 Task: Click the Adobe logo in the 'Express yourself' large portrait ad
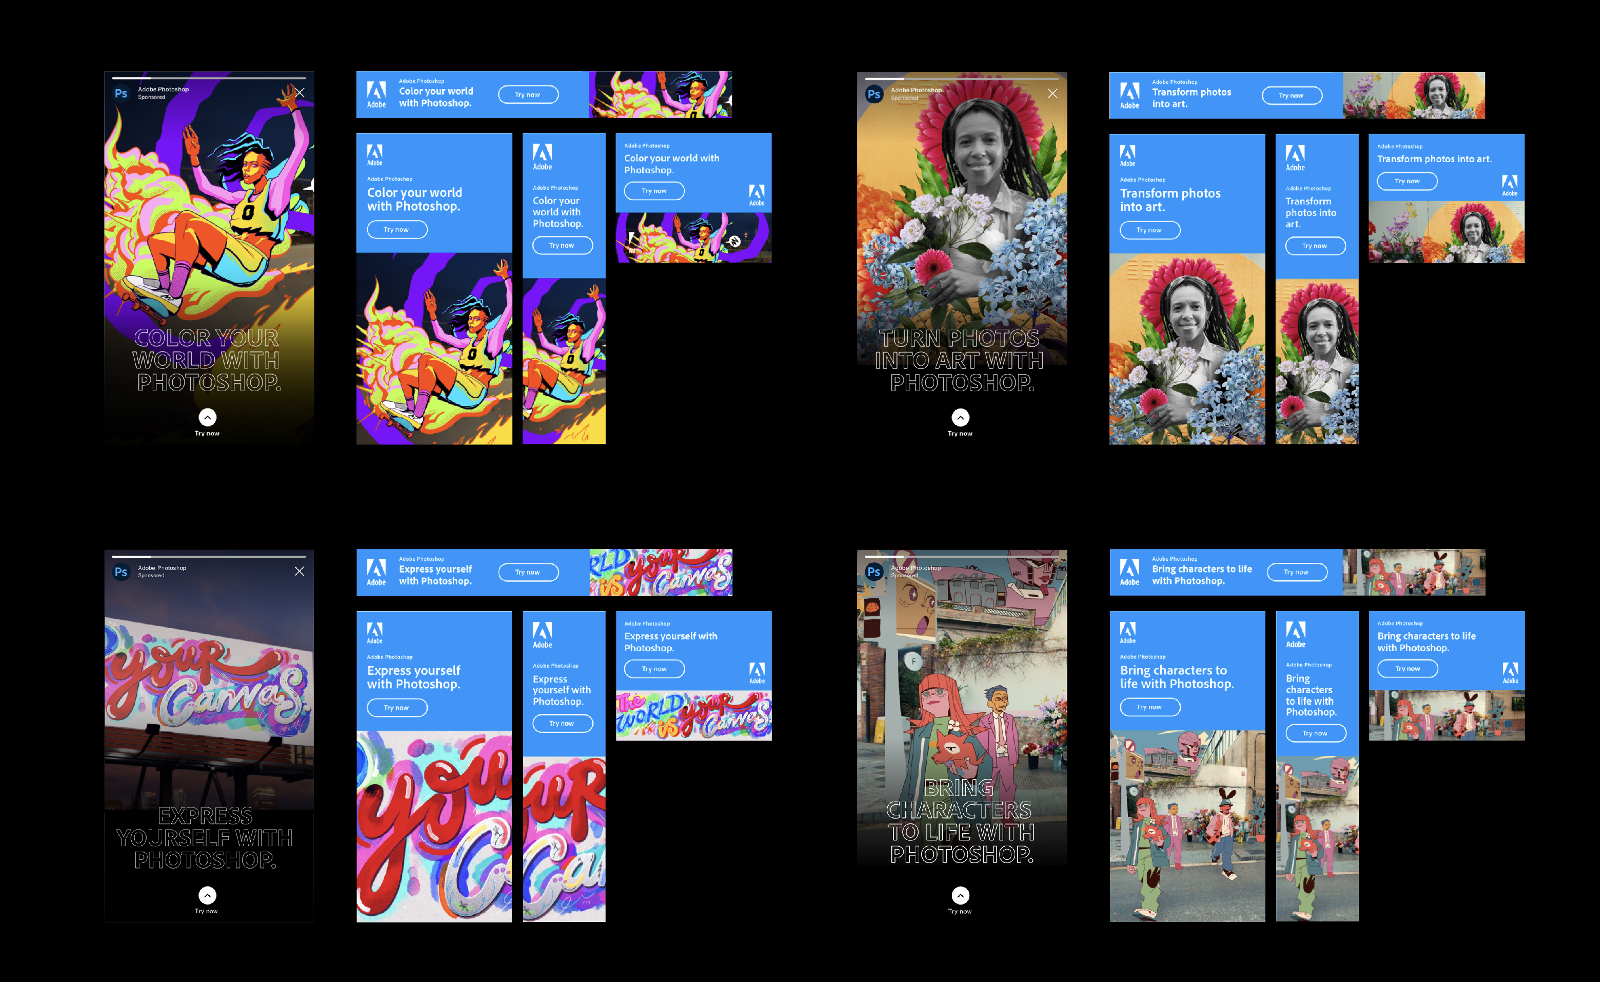click(x=375, y=632)
